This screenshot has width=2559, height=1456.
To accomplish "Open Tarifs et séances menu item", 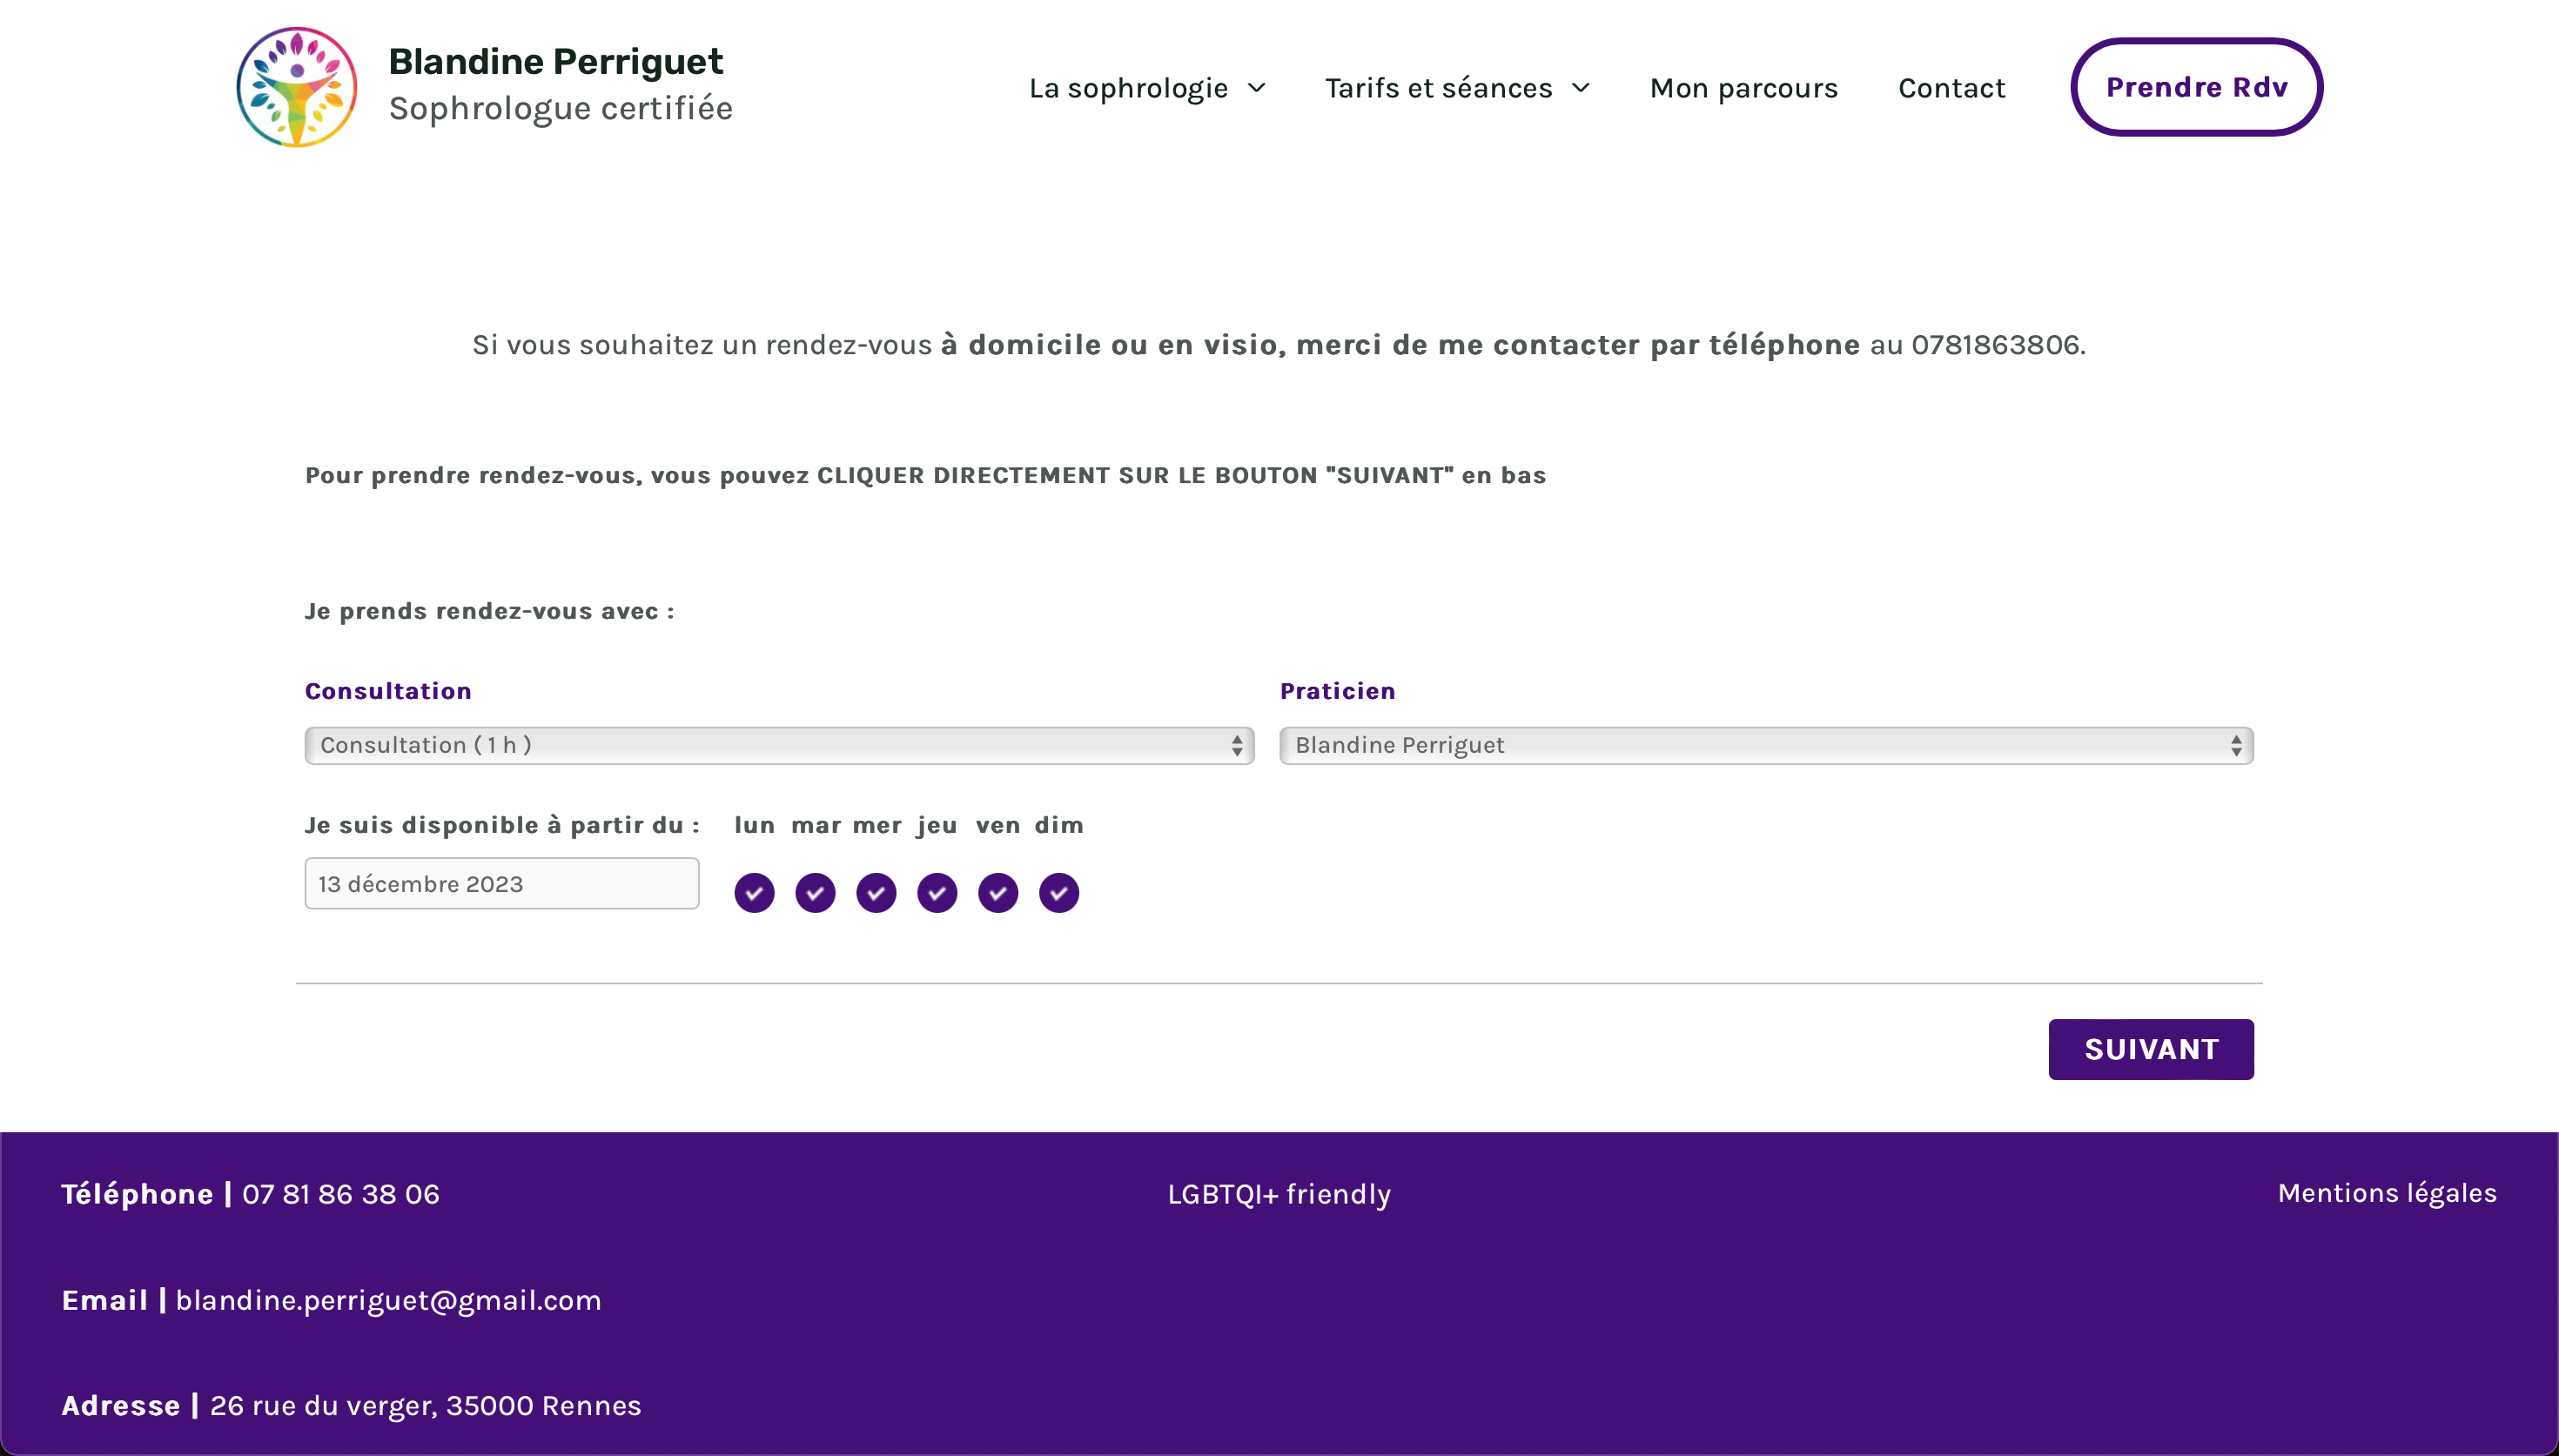I will (x=1439, y=88).
